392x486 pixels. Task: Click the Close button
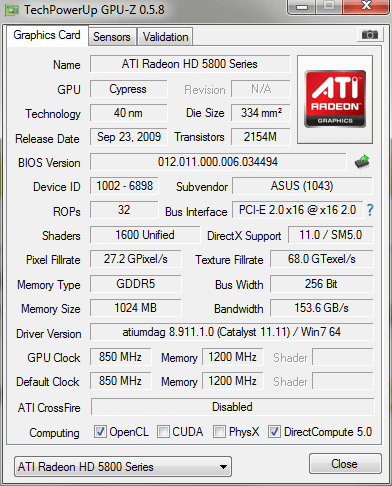pos(345,464)
